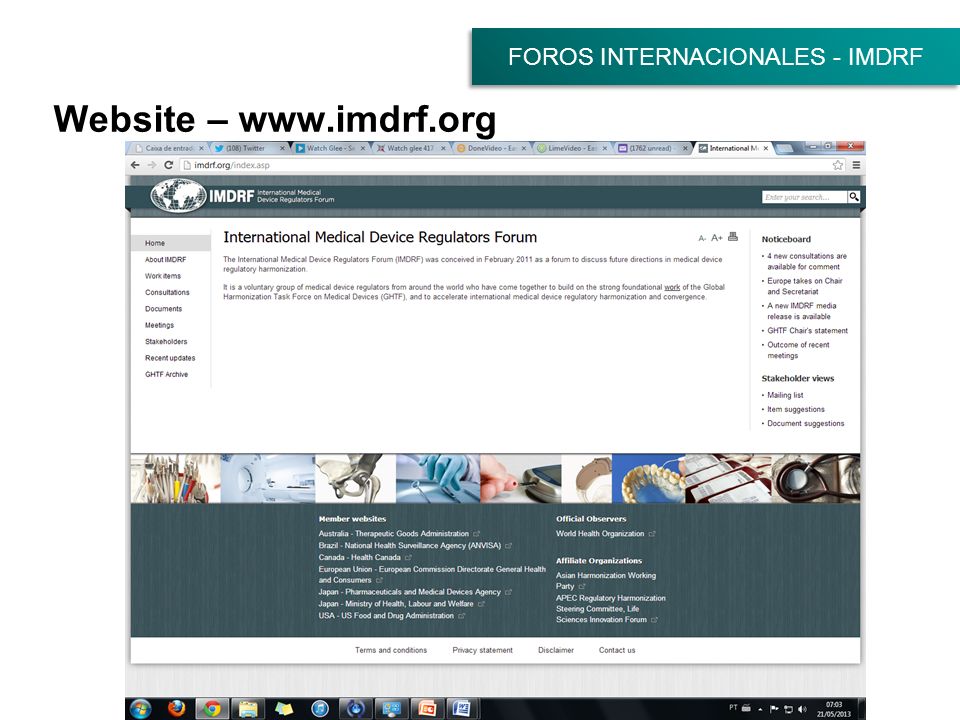The height and width of the screenshot is (720, 960).
Task: Open Privacy statement footer link
Action: pos(482,650)
